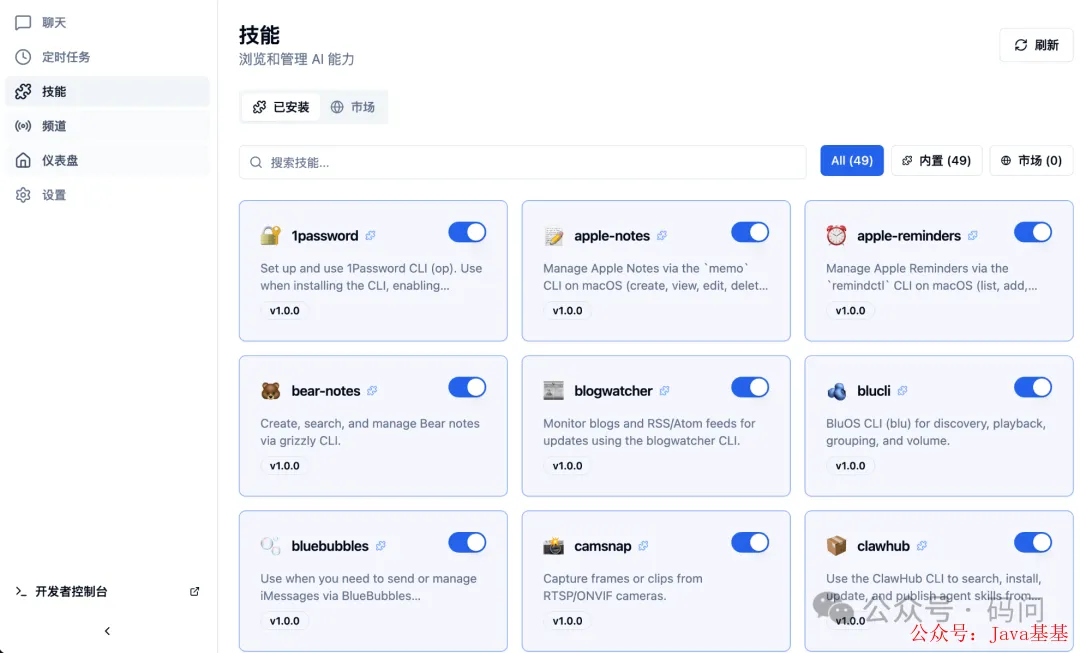Open 频道 channels in sidebar
This screenshot has height=653, width=1080.
(107, 126)
